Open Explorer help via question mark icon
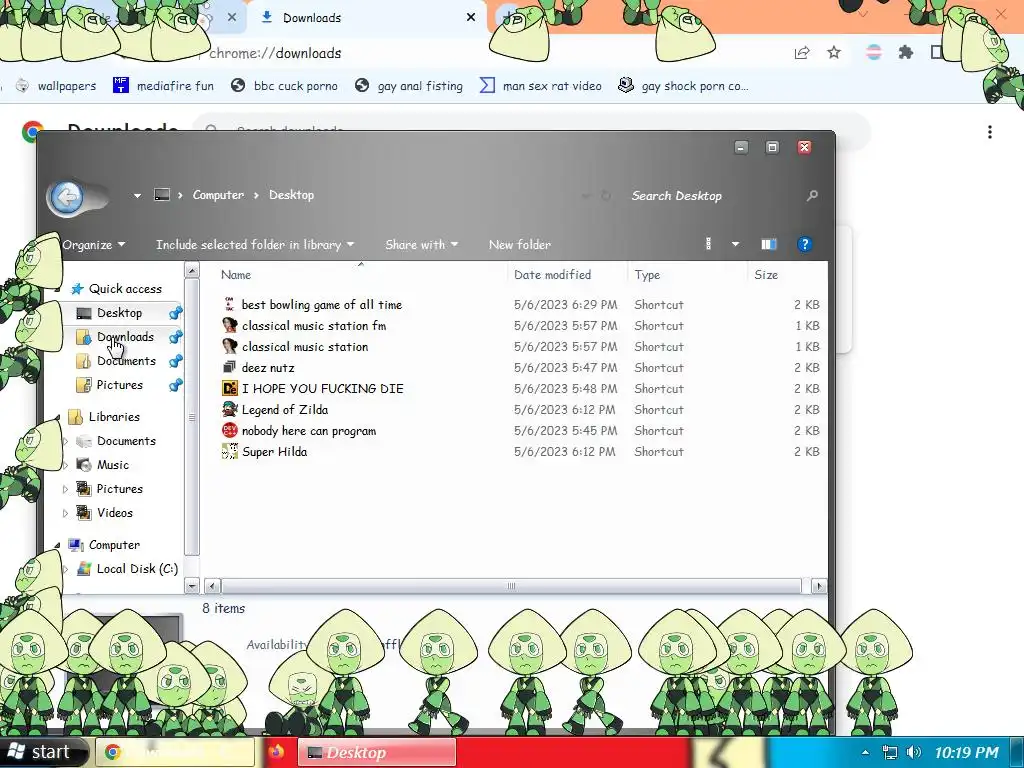1024x768 pixels. 805,244
